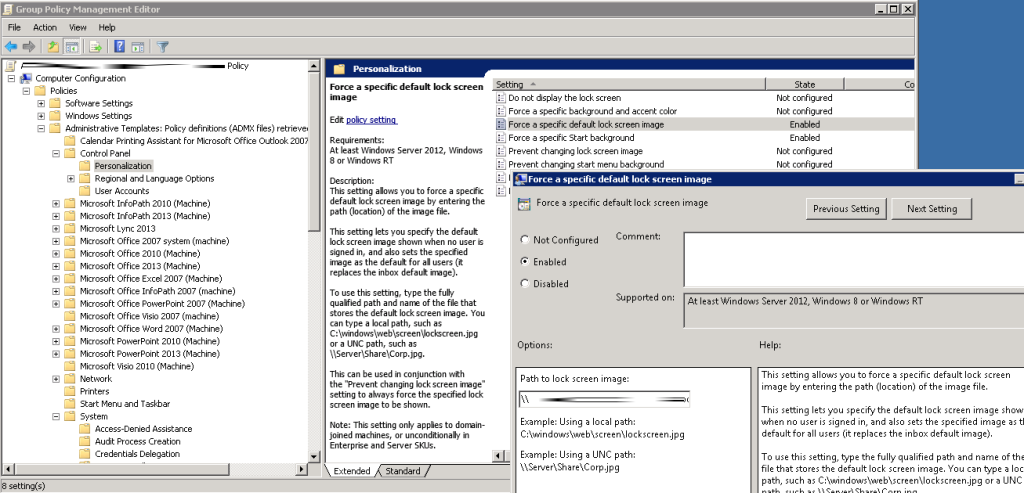
Task: Open the Action menu
Action: tap(45, 27)
